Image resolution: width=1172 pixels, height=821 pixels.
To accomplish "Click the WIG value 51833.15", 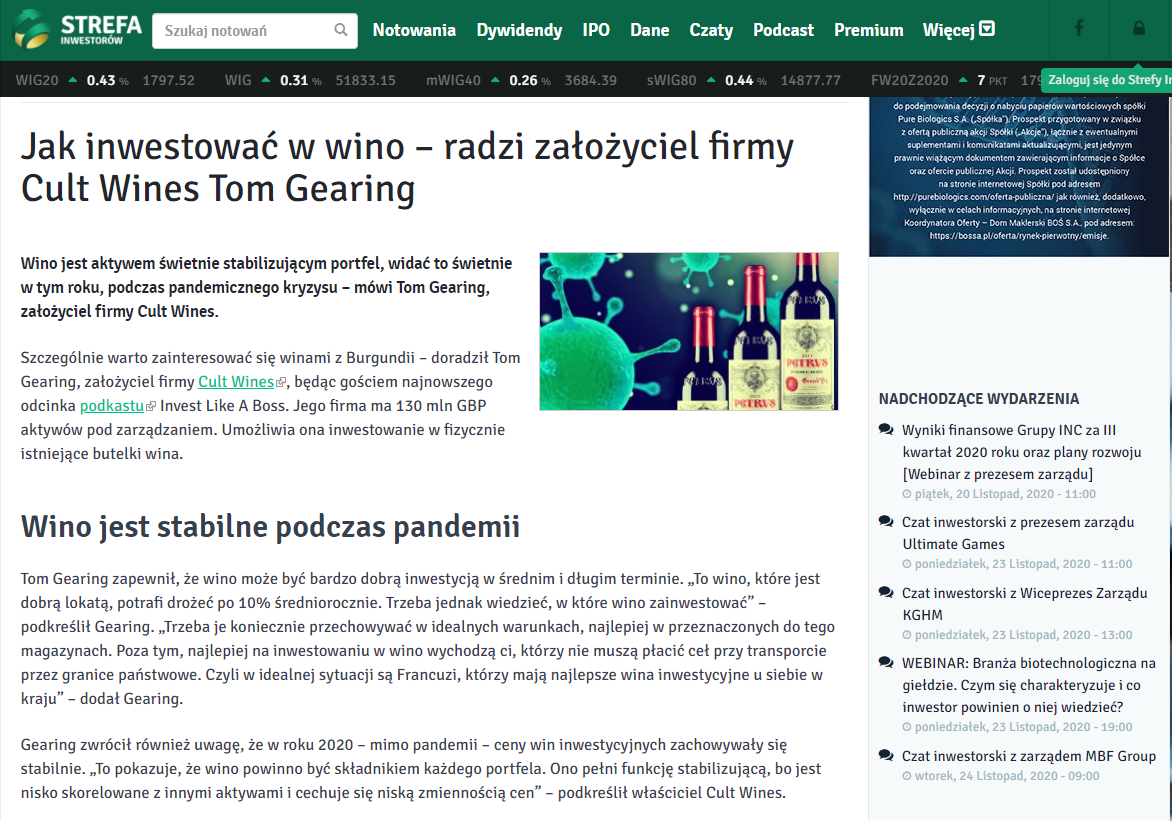I will (x=366, y=80).
